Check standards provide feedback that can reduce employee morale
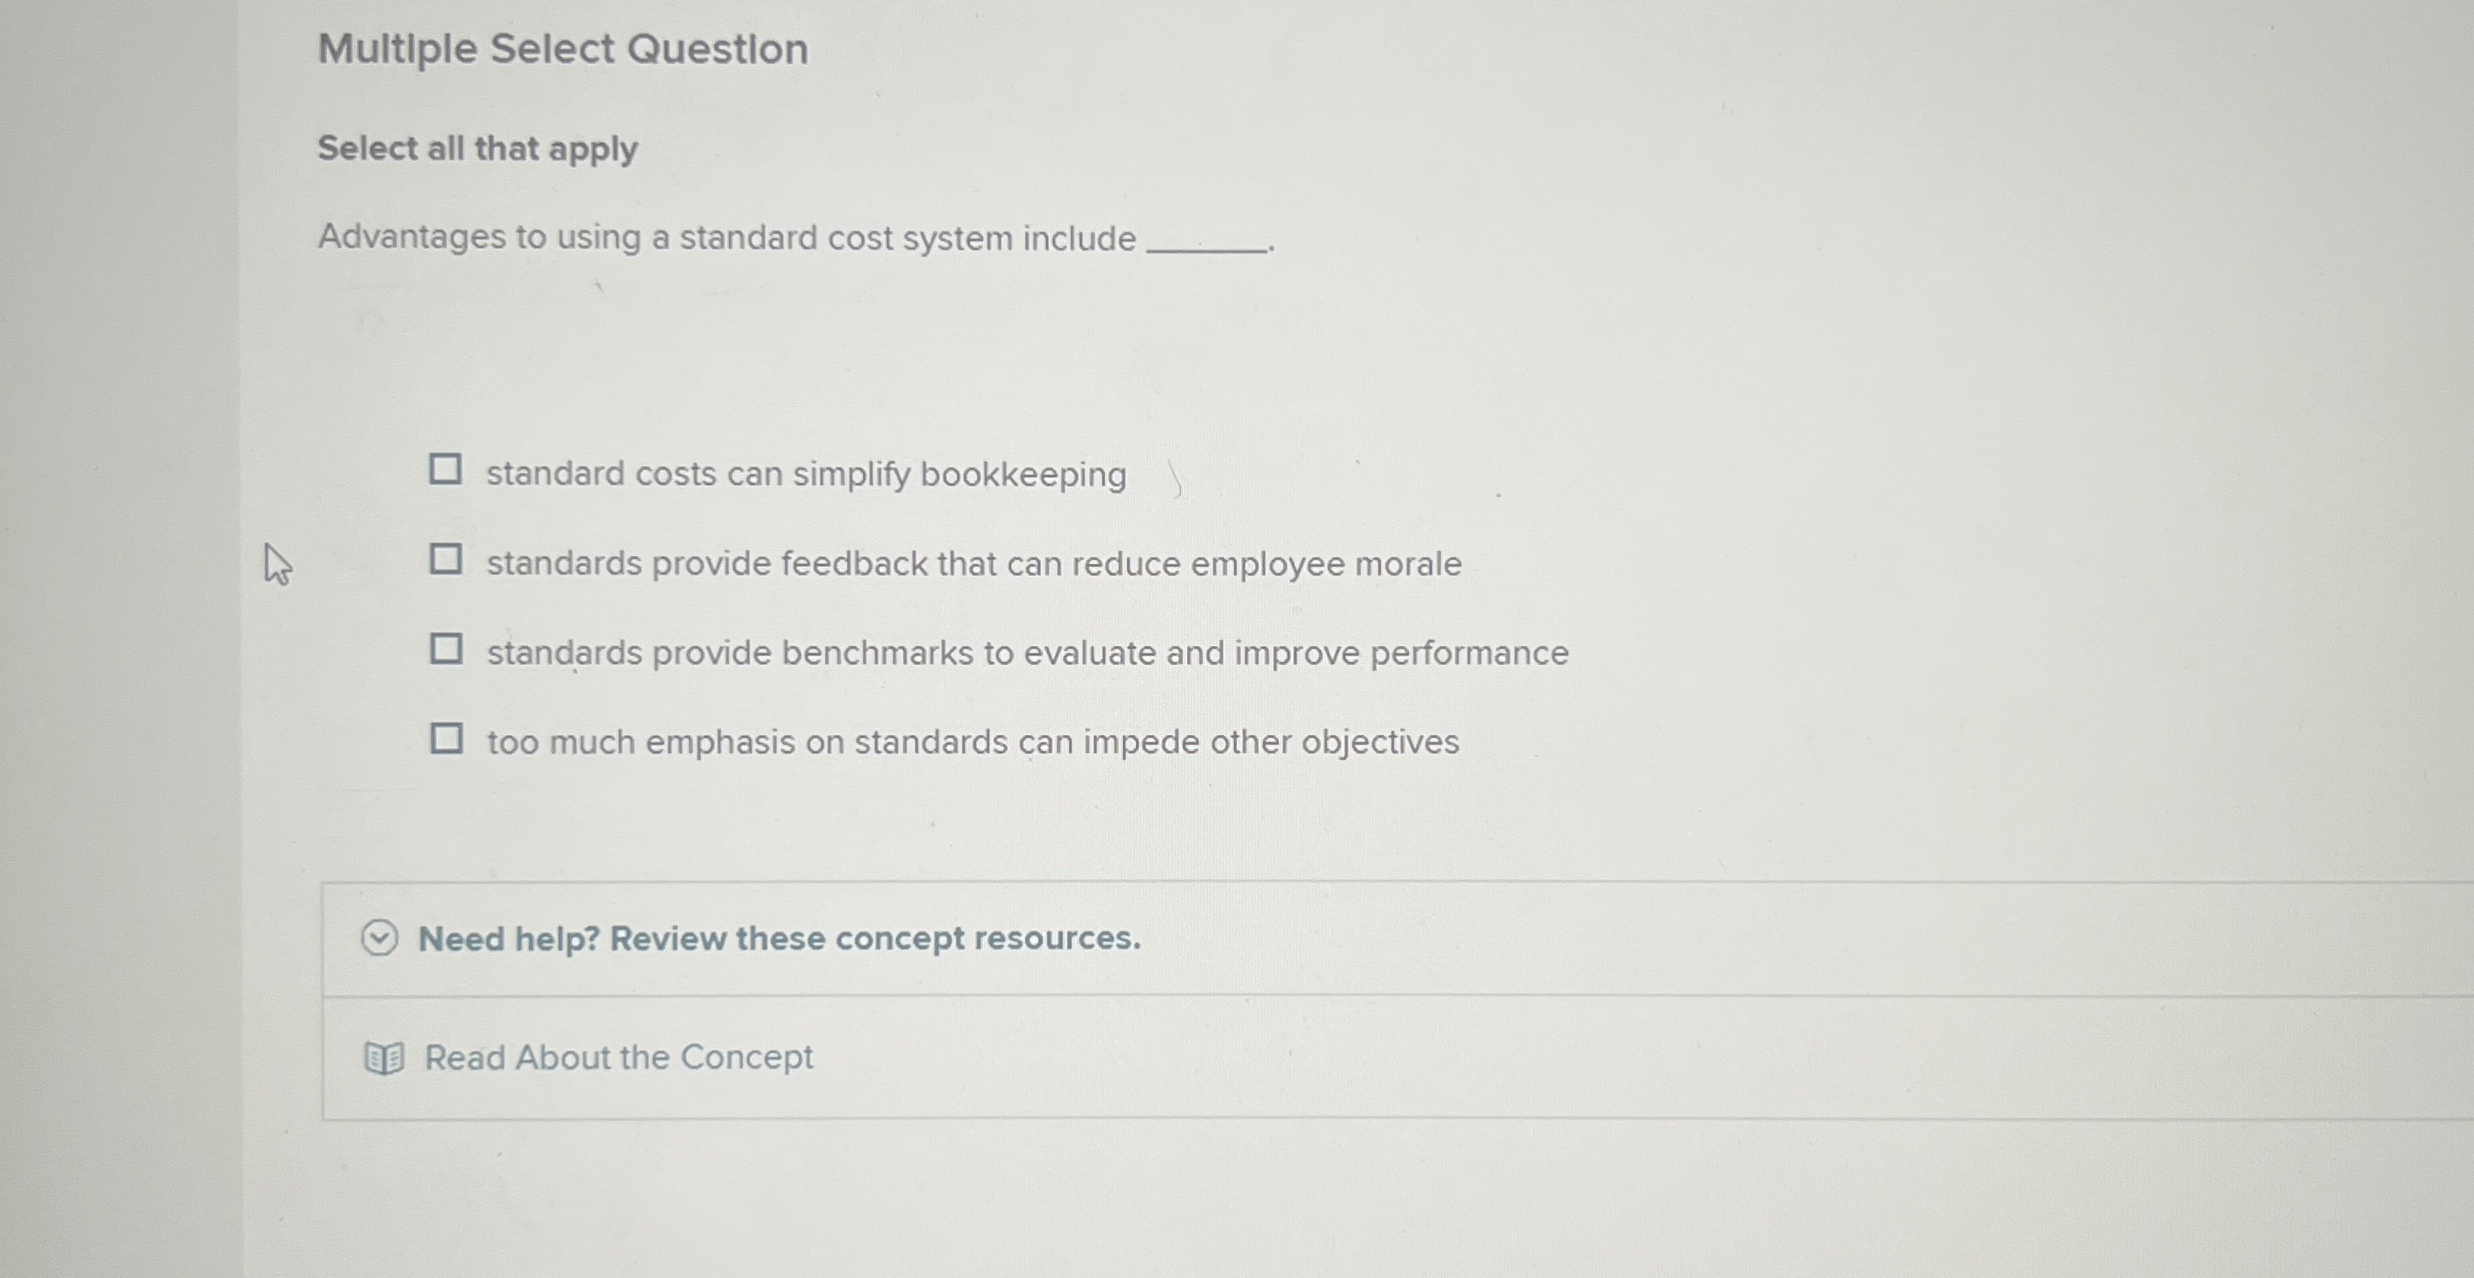Viewport: 2474px width, 1278px height. 447,558
